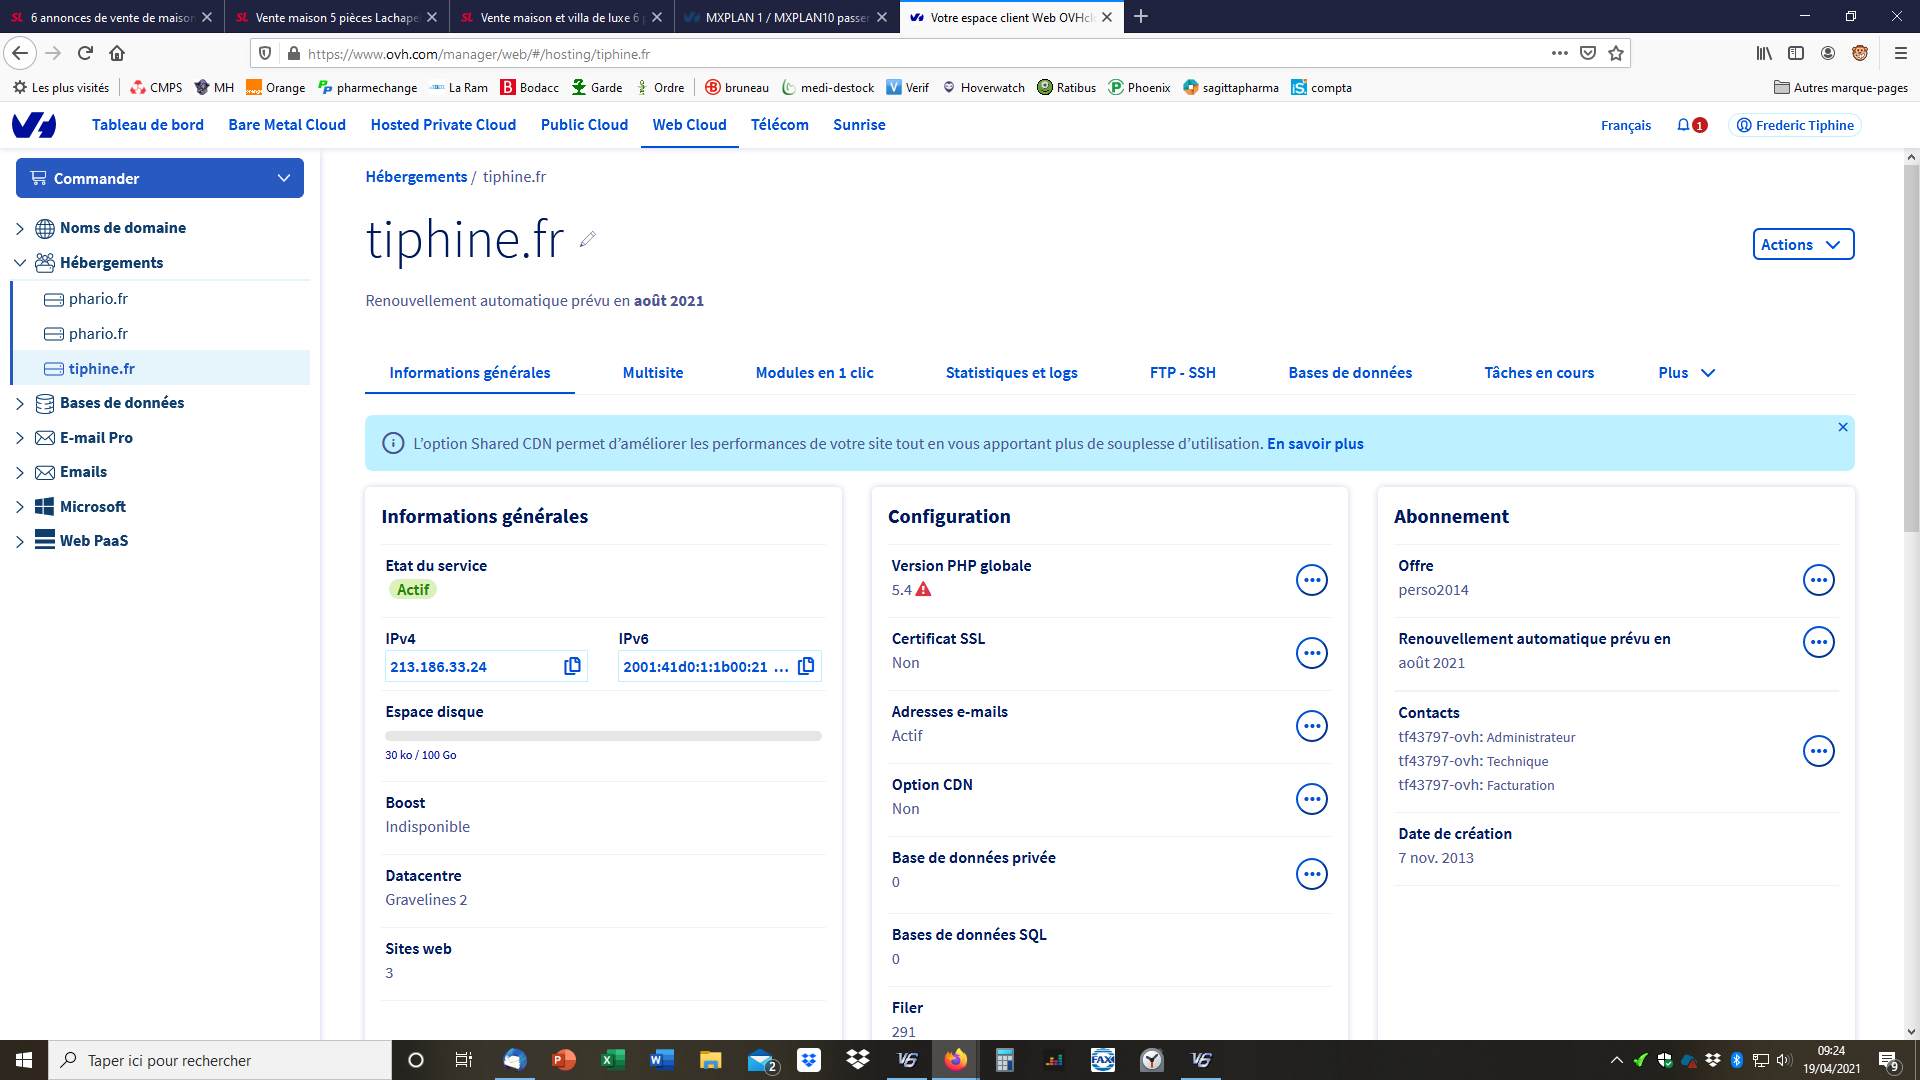Image resolution: width=1920 pixels, height=1080 pixels.
Task: Click the En savoir plus link
Action: coord(1315,444)
